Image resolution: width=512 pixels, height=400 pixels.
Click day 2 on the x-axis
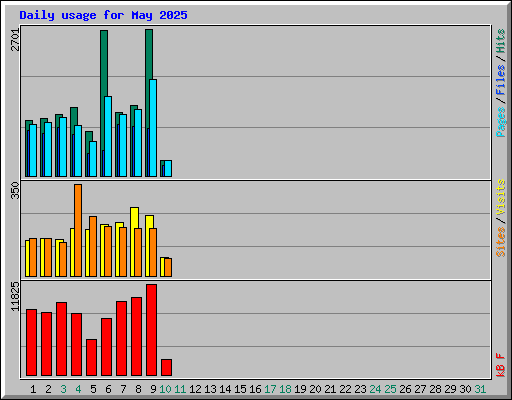tap(48, 389)
